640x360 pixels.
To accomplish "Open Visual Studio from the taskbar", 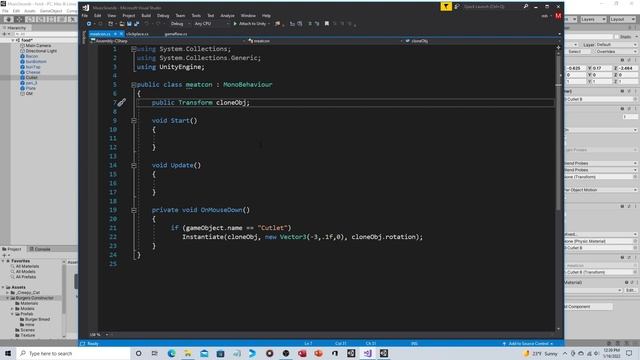I will 367,353.
